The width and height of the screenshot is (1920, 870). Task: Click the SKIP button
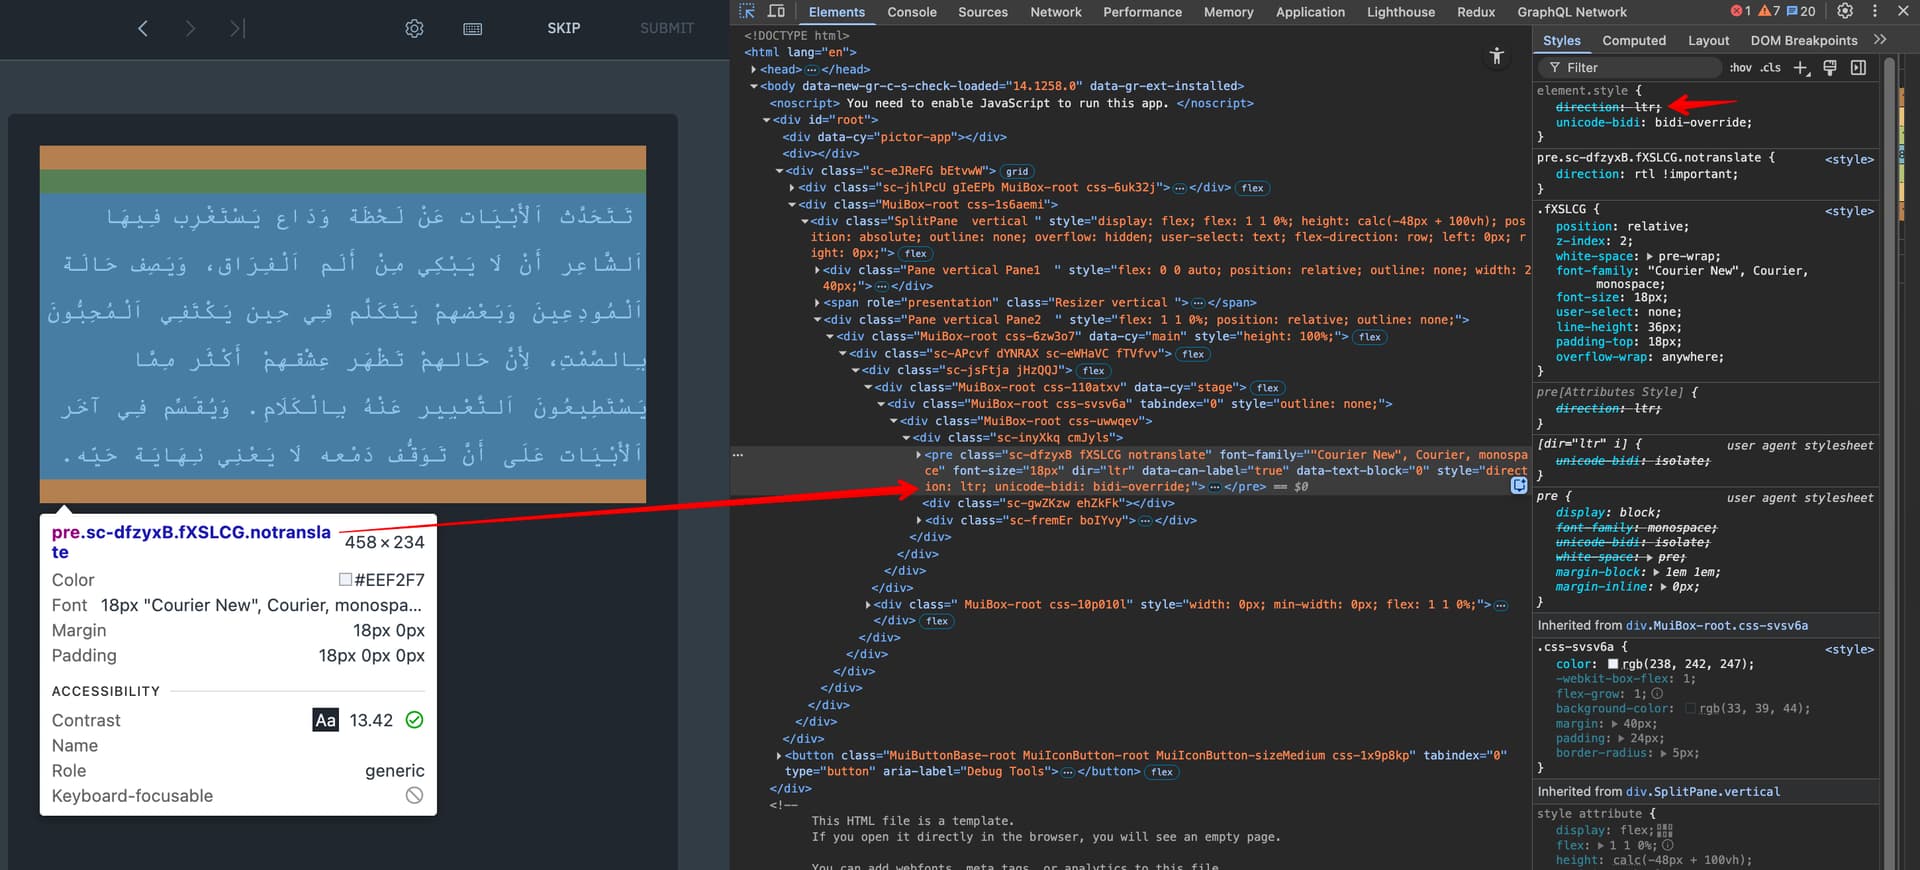564,28
